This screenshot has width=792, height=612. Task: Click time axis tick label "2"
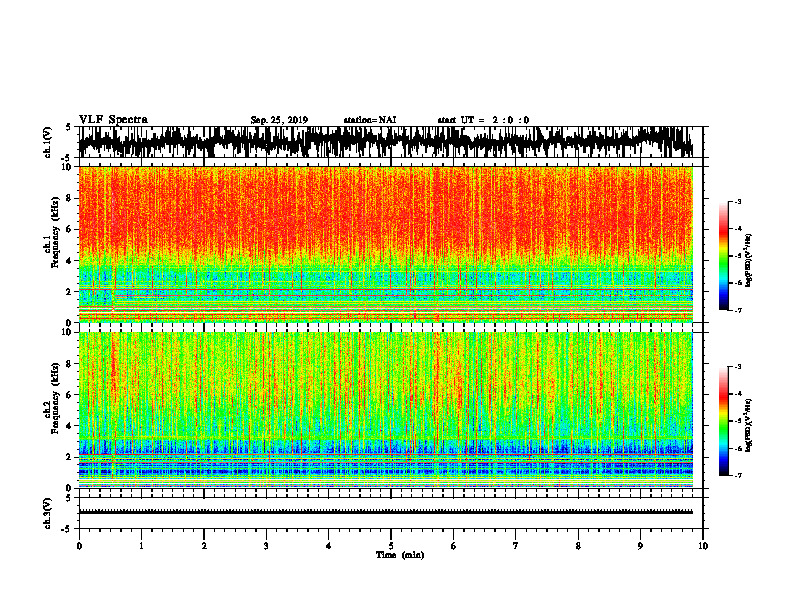pos(204,546)
